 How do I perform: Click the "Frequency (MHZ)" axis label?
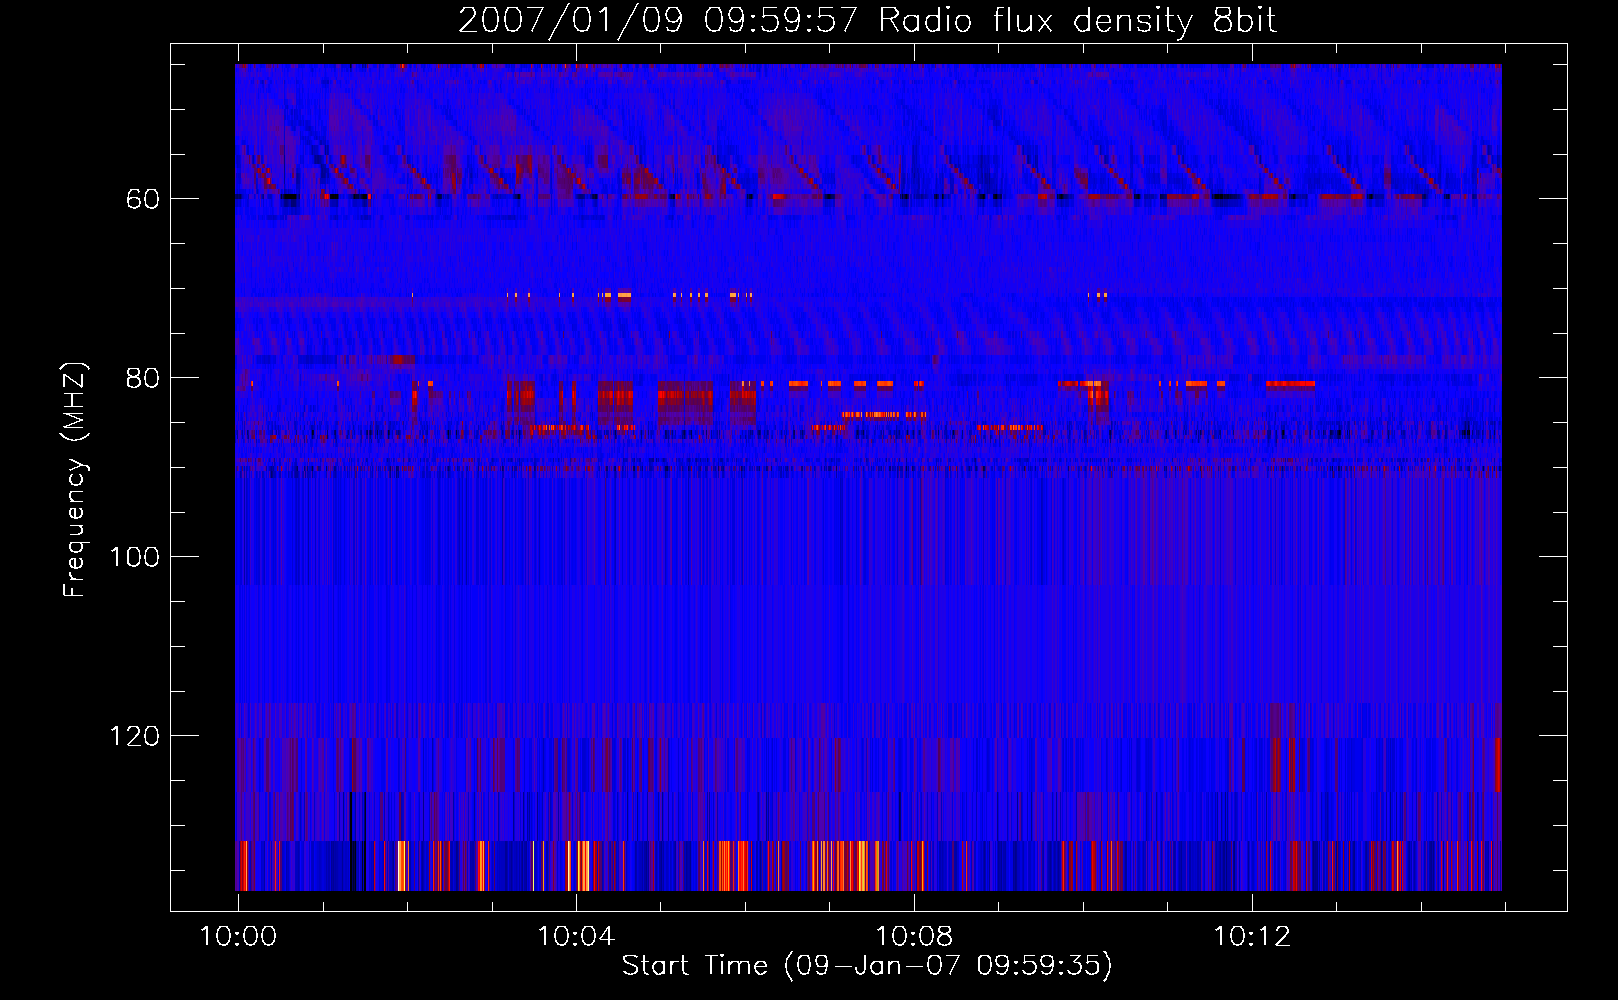point(75,479)
